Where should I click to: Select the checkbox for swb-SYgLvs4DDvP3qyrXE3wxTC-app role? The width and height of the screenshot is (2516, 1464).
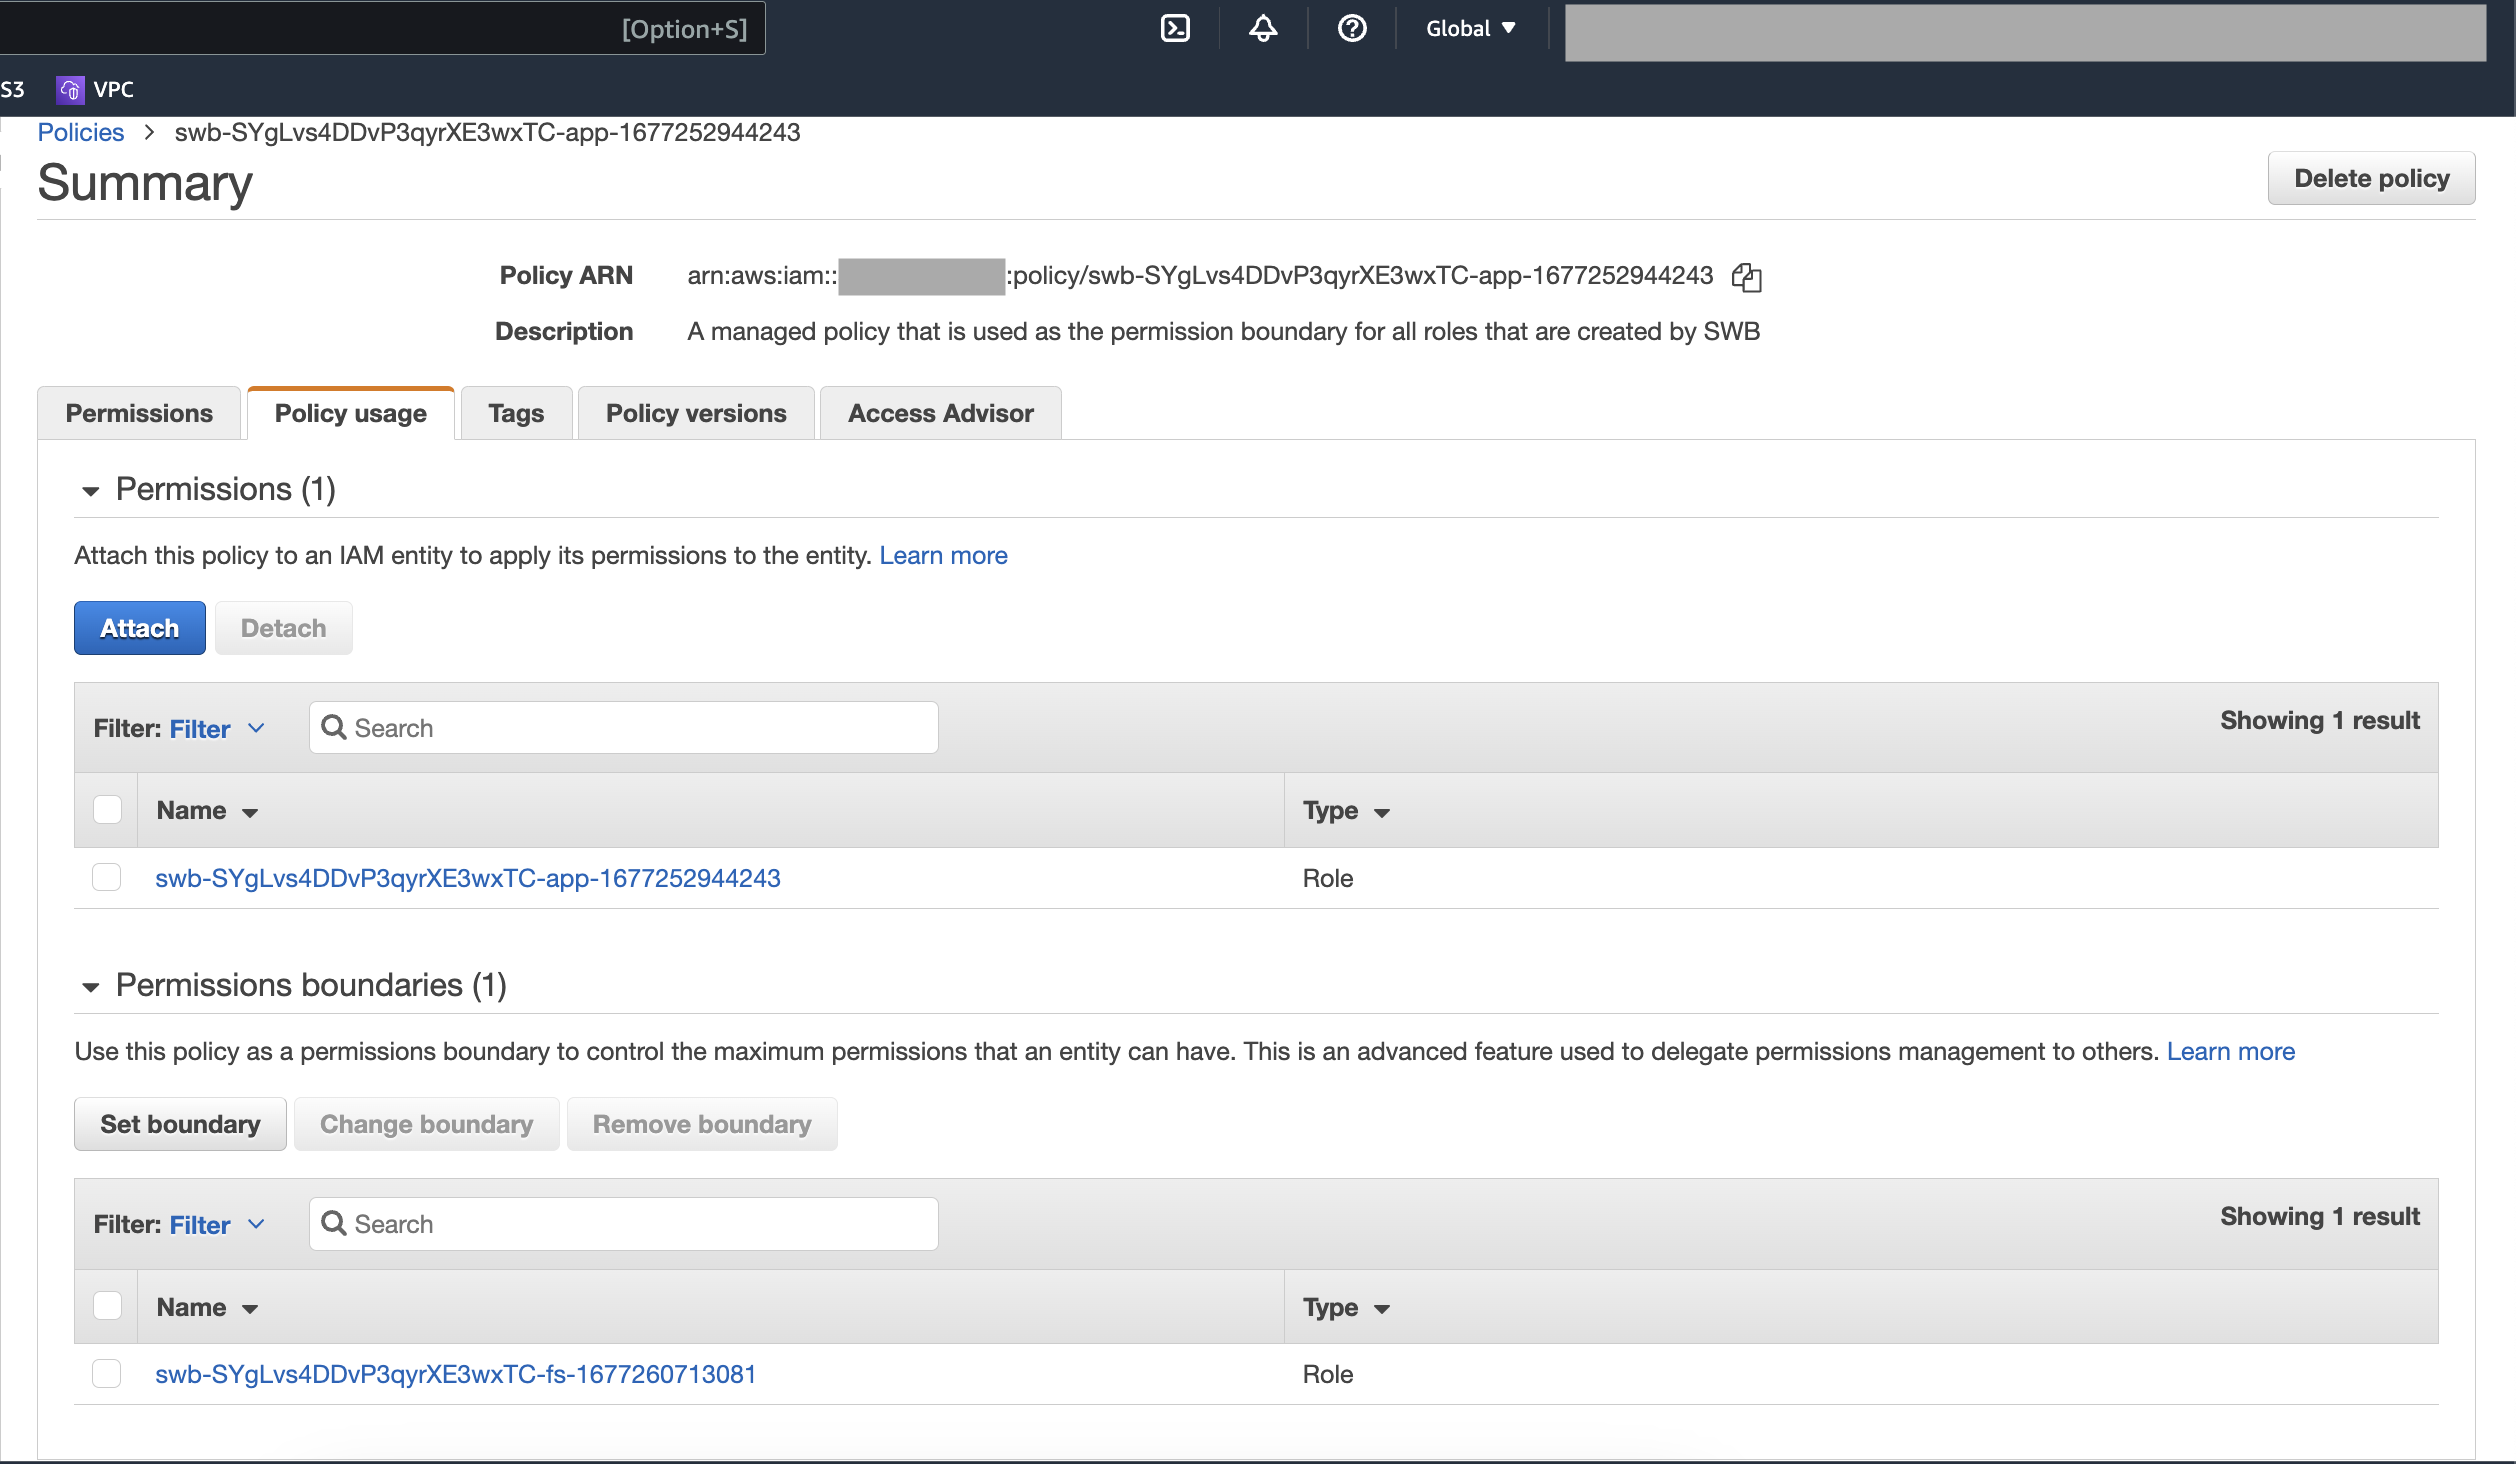pyautogui.click(x=107, y=878)
